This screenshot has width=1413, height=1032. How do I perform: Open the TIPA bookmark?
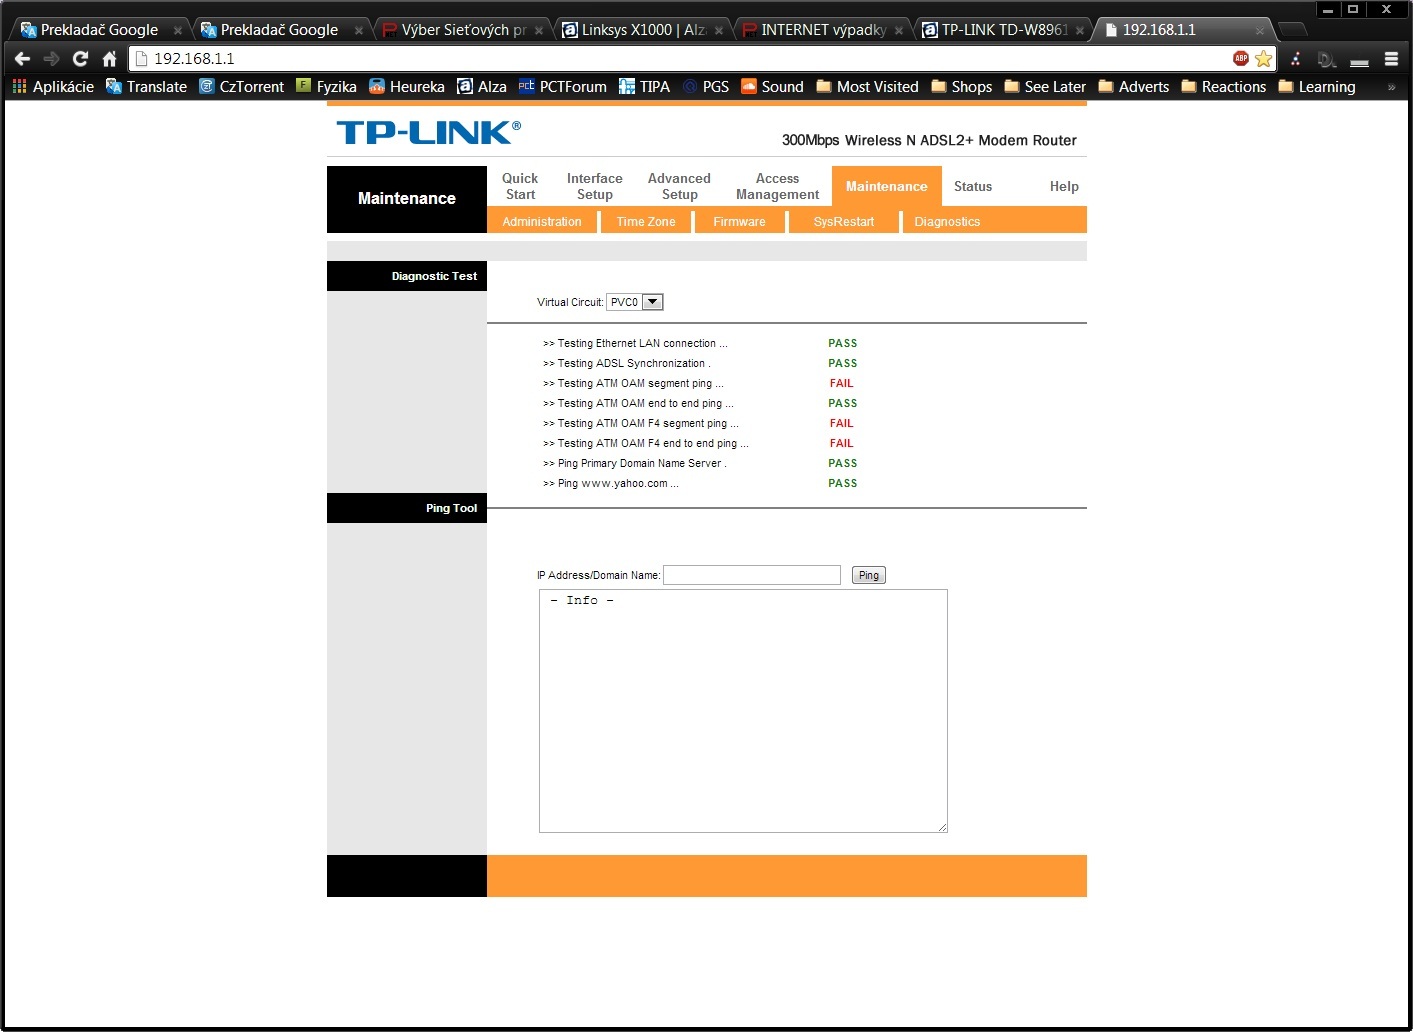[644, 87]
